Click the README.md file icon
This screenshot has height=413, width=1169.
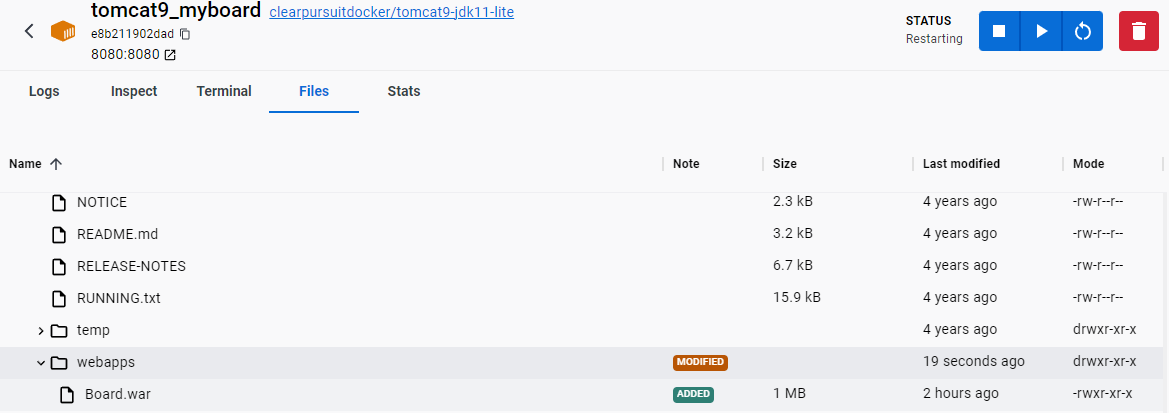tap(59, 235)
